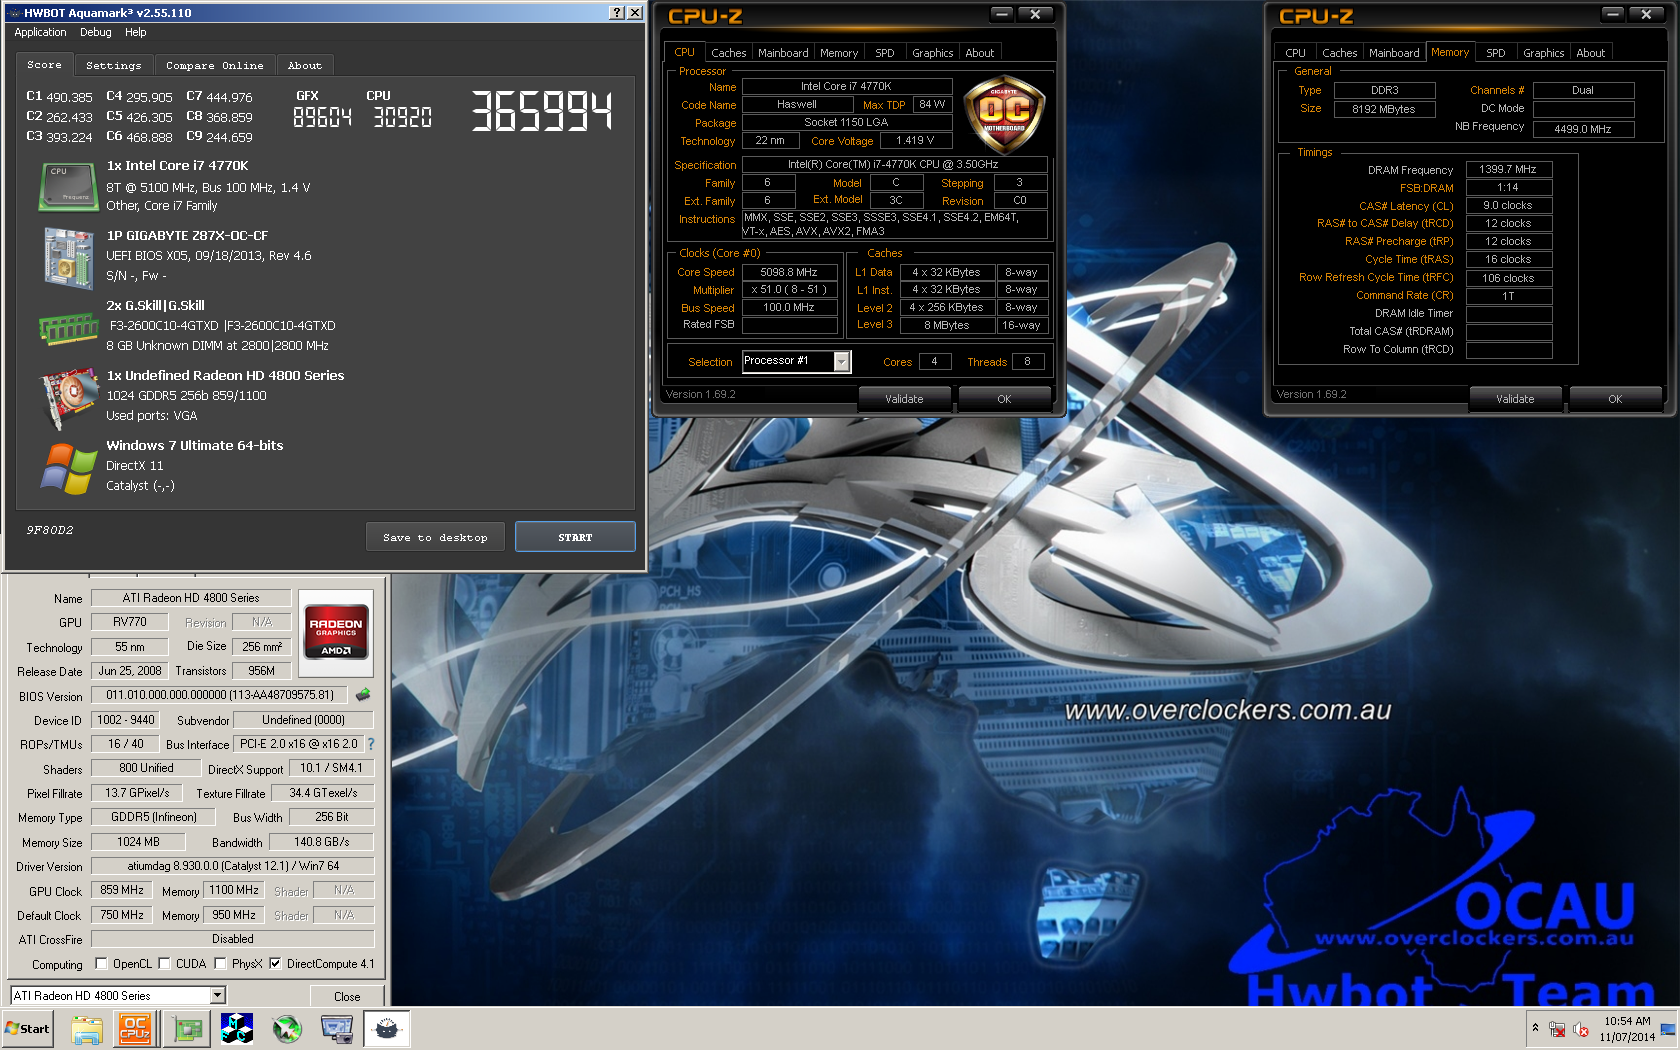The image size is (1680, 1050).
Task: Enable the PhysX checkbox
Action: [220, 964]
